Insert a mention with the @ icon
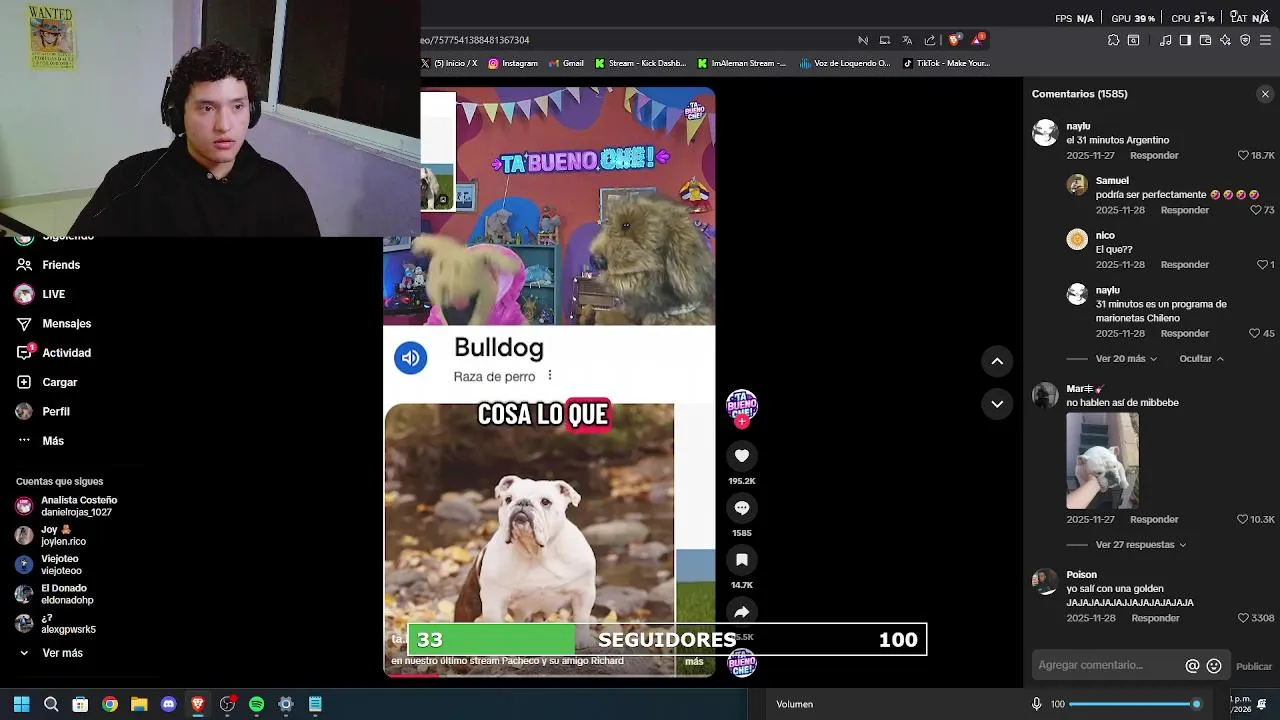The height and width of the screenshot is (720, 1280). click(x=1192, y=666)
